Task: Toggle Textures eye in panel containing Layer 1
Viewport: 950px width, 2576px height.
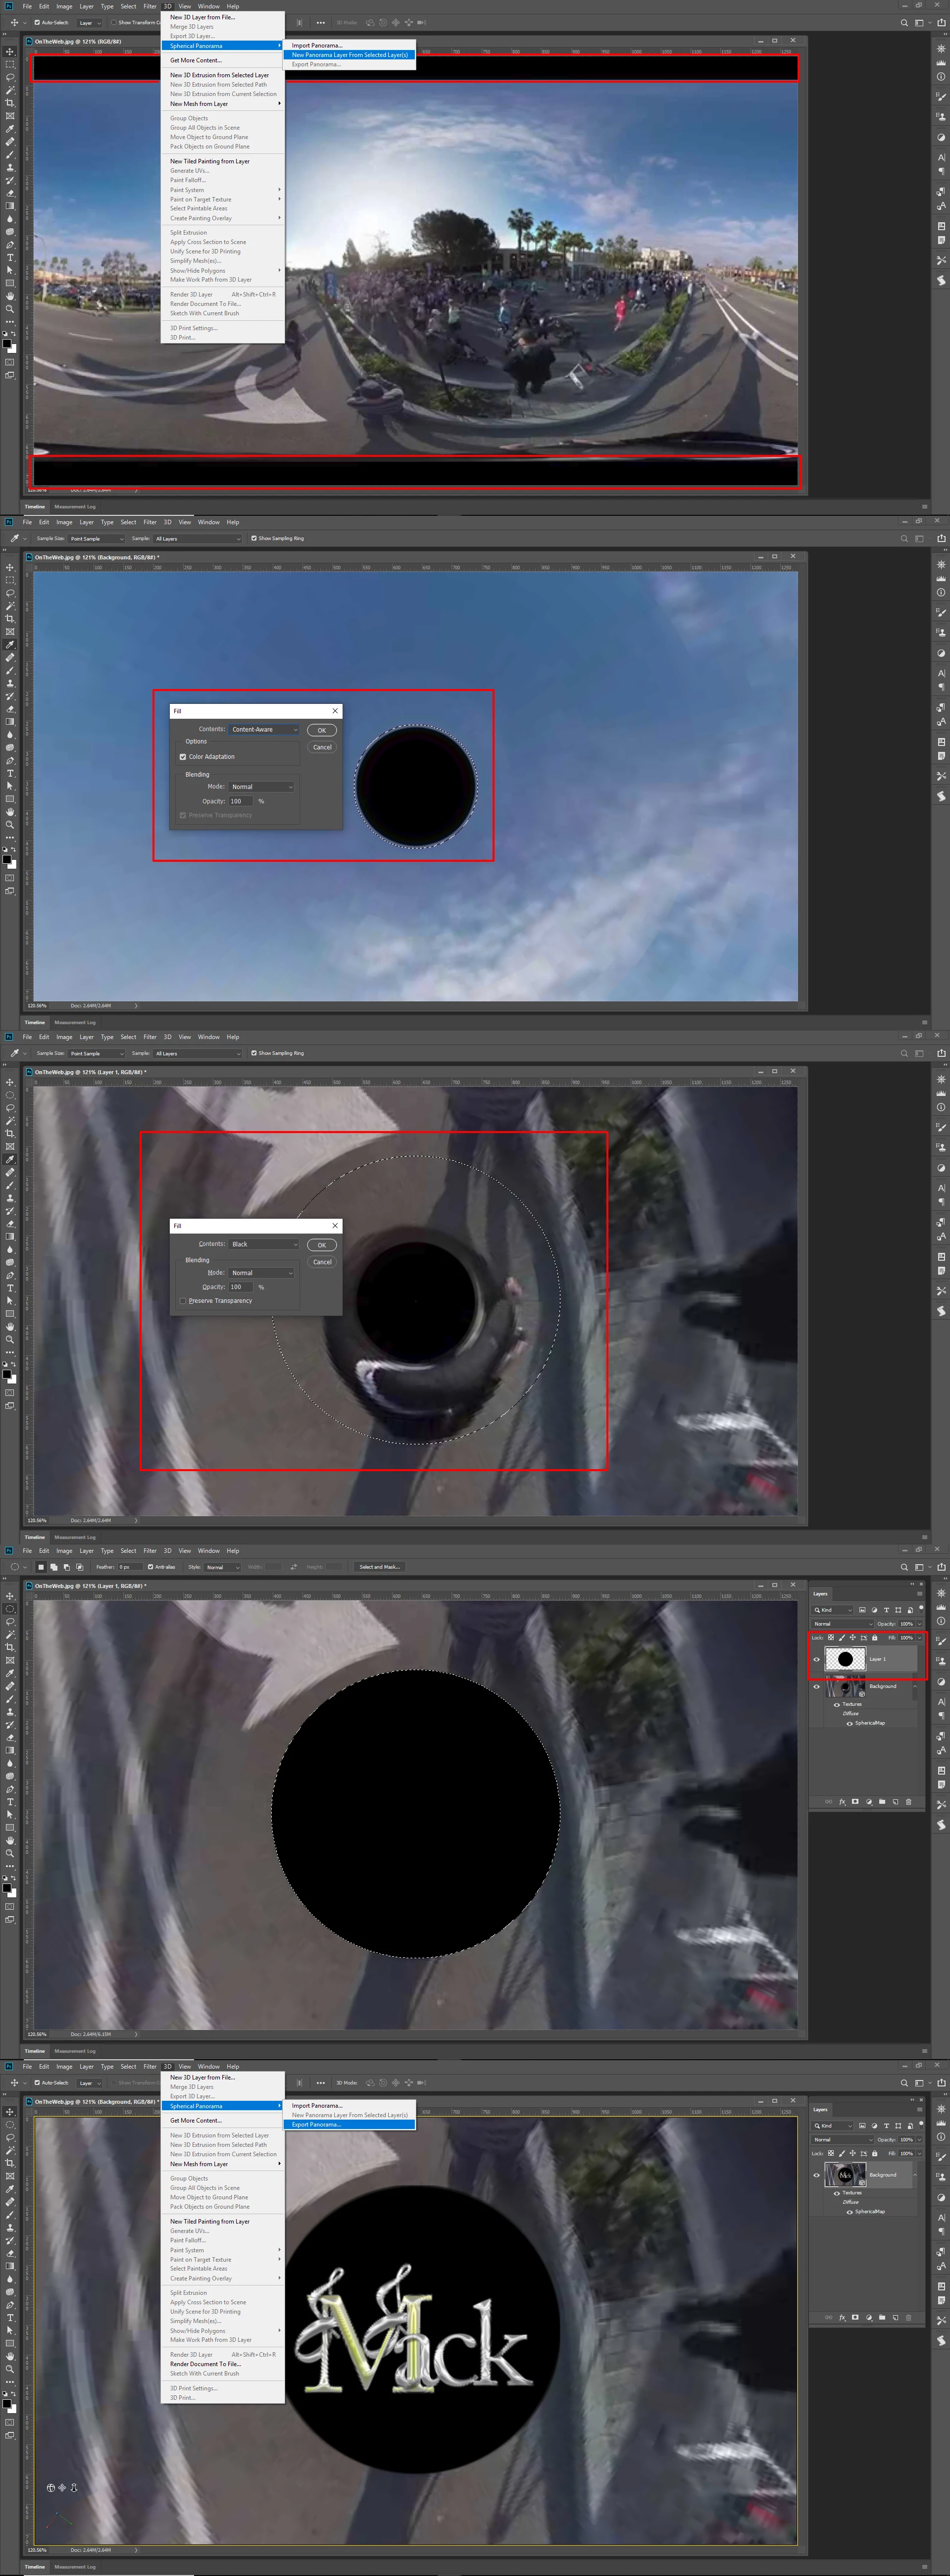Action: tap(837, 1706)
